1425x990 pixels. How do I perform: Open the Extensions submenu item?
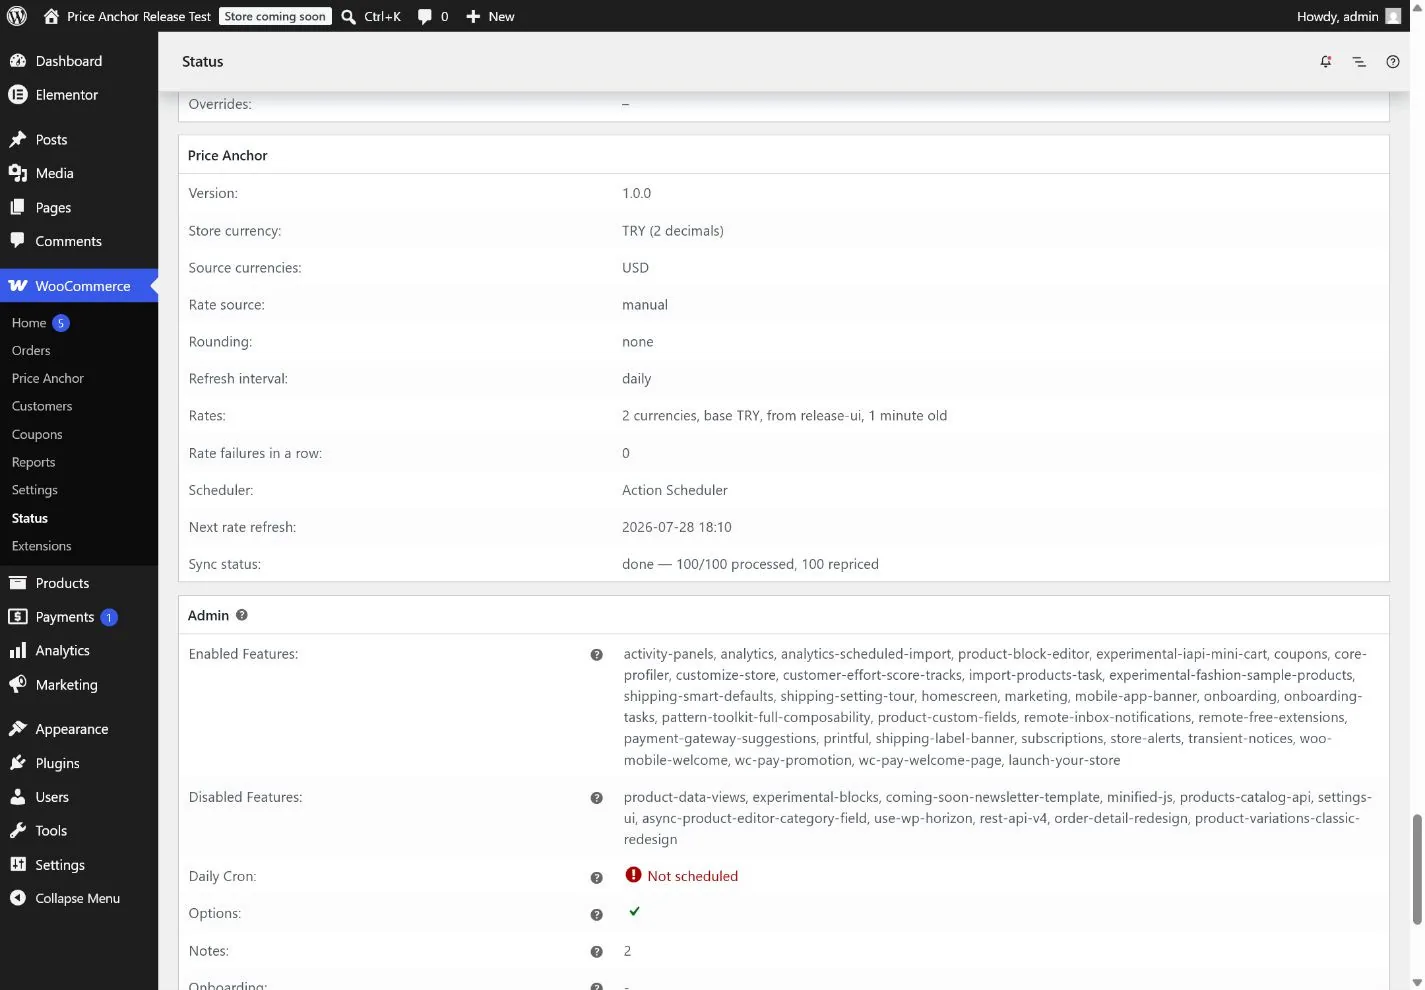[42, 546]
